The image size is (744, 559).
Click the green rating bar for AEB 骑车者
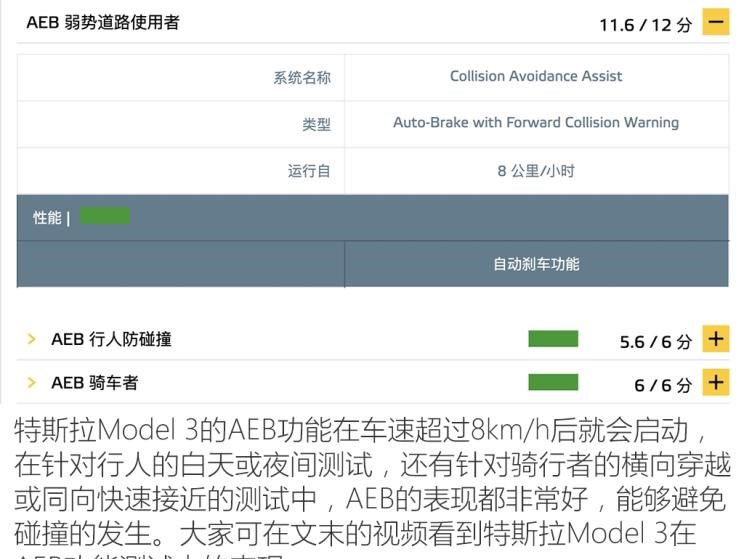click(x=553, y=382)
